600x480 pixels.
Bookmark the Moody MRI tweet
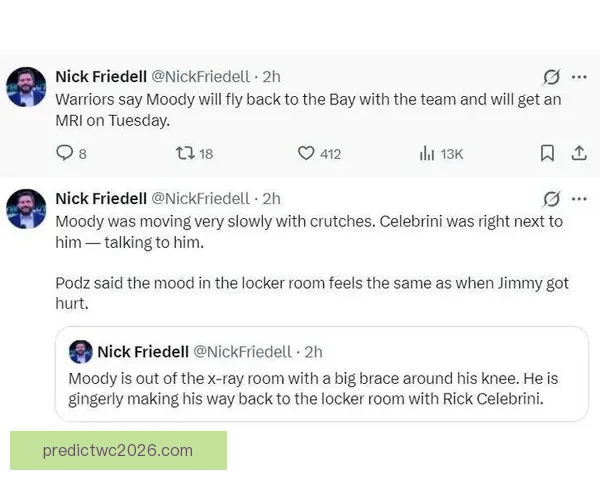coord(547,153)
